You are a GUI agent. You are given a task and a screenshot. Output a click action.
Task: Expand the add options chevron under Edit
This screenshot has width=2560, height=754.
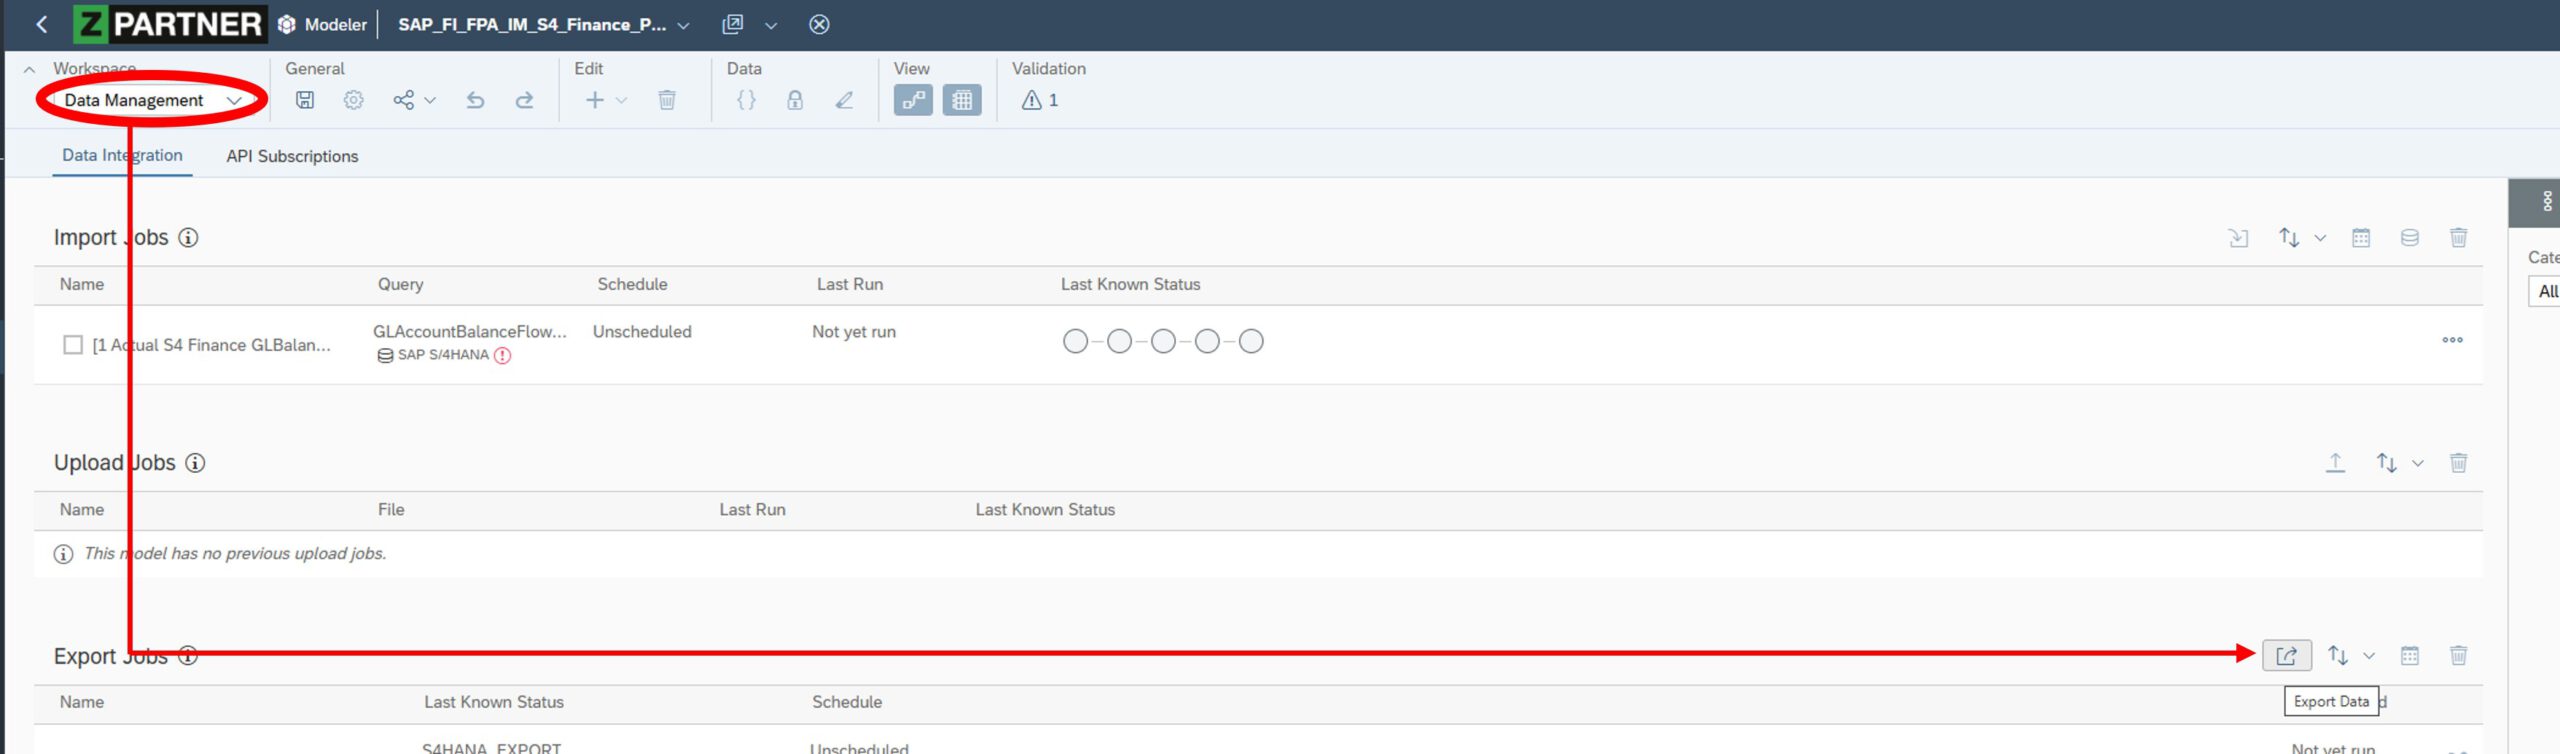pos(621,100)
